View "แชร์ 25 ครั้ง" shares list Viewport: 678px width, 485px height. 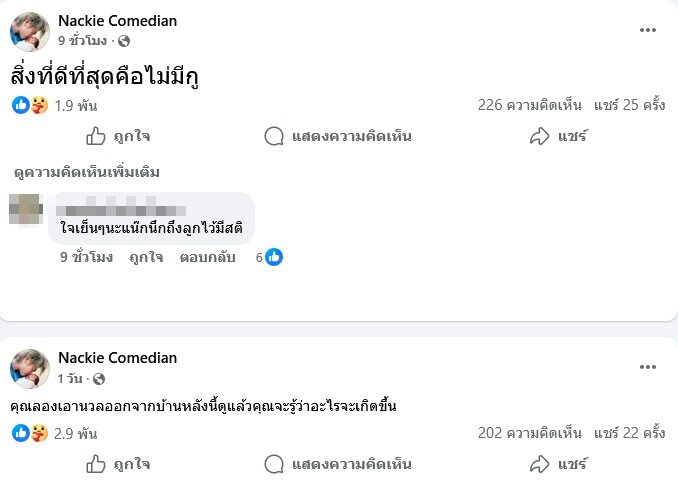click(x=630, y=105)
